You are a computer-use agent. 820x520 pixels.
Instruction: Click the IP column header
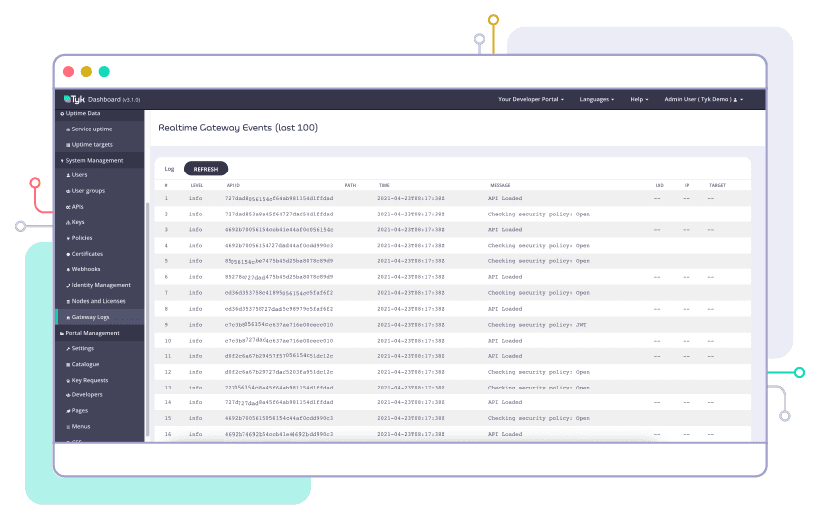pyautogui.click(x=687, y=185)
